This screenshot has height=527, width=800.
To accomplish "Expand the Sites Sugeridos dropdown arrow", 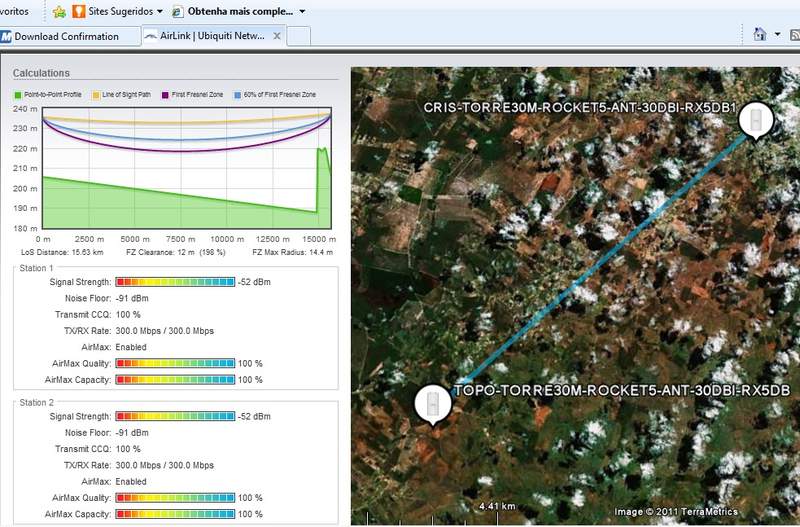I will click(x=160, y=11).
